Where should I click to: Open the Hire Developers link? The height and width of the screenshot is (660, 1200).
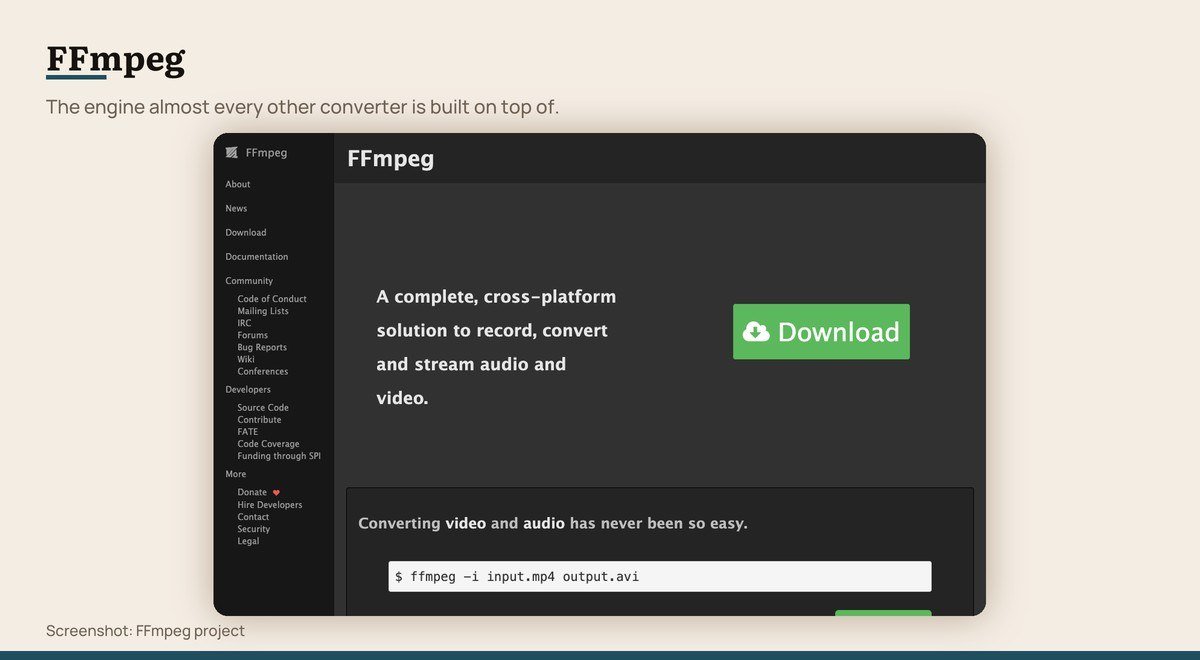pyautogui.click(x=270, y=505)
